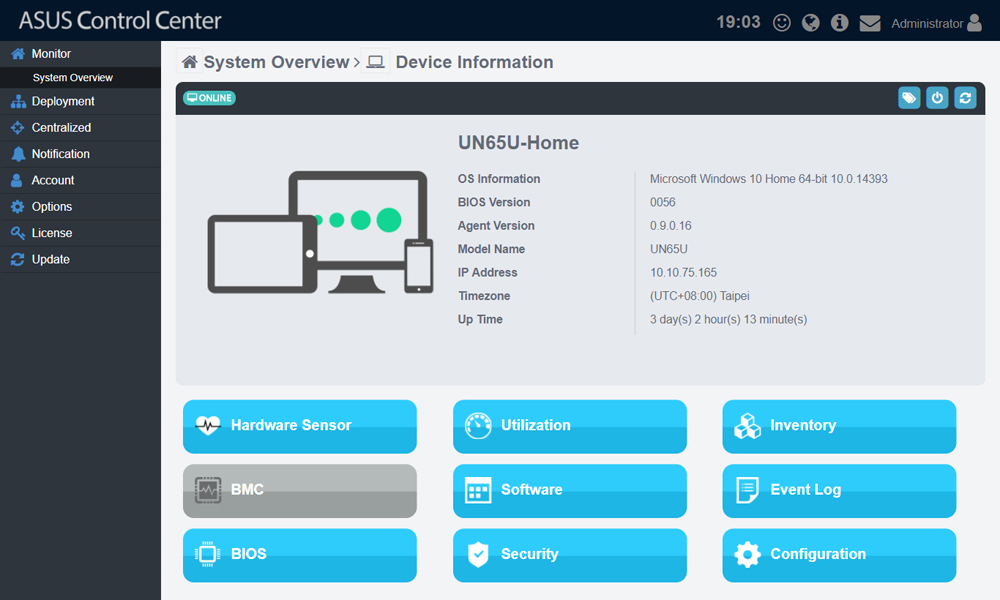Click the IP Address 10.10.75.165 link
The width and height of the screenshot is (1000, 600).
(686, 272)
